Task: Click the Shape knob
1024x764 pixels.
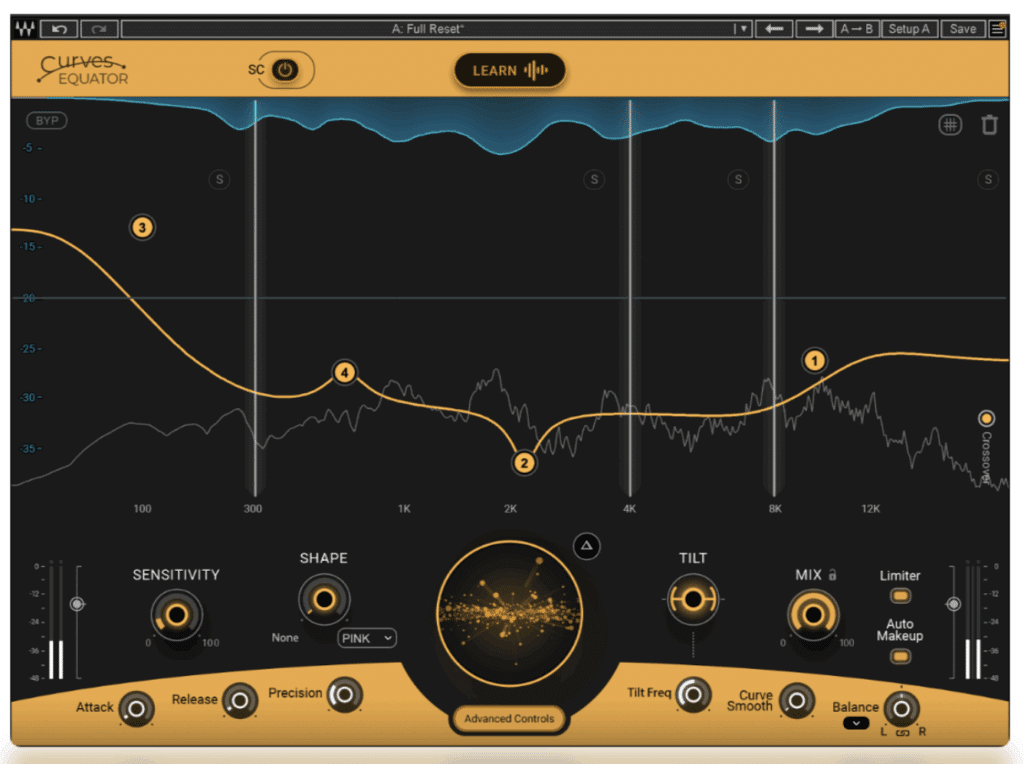Action: (324, 599)
